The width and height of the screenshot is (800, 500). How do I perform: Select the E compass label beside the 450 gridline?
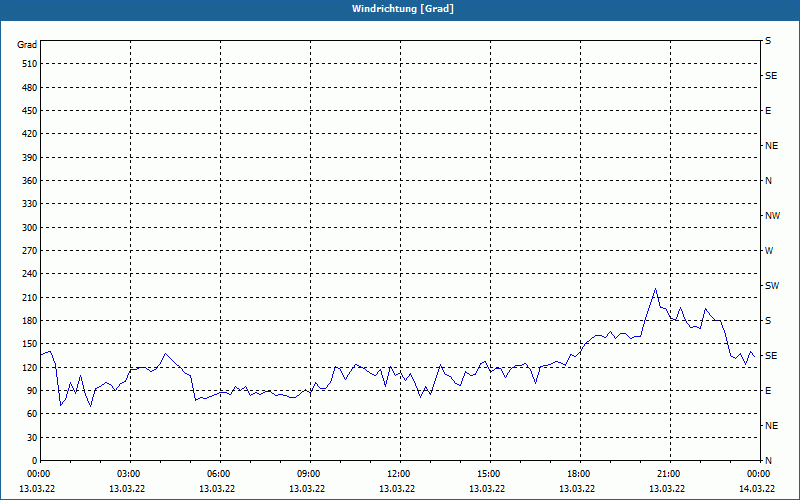(768, 111)
